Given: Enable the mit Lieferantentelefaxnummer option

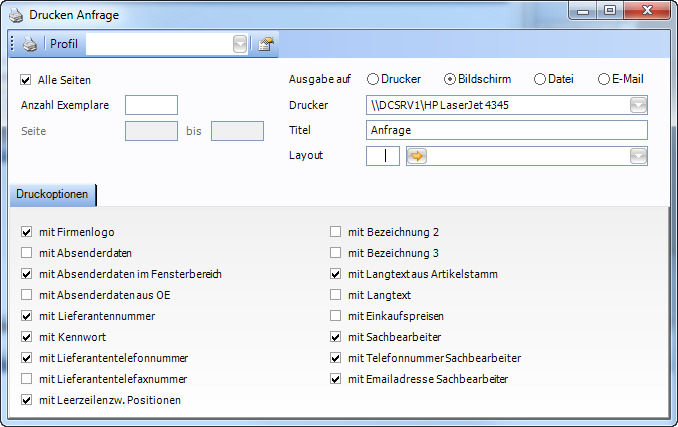Looking at the screenshot, I should [x=26, y=379].
